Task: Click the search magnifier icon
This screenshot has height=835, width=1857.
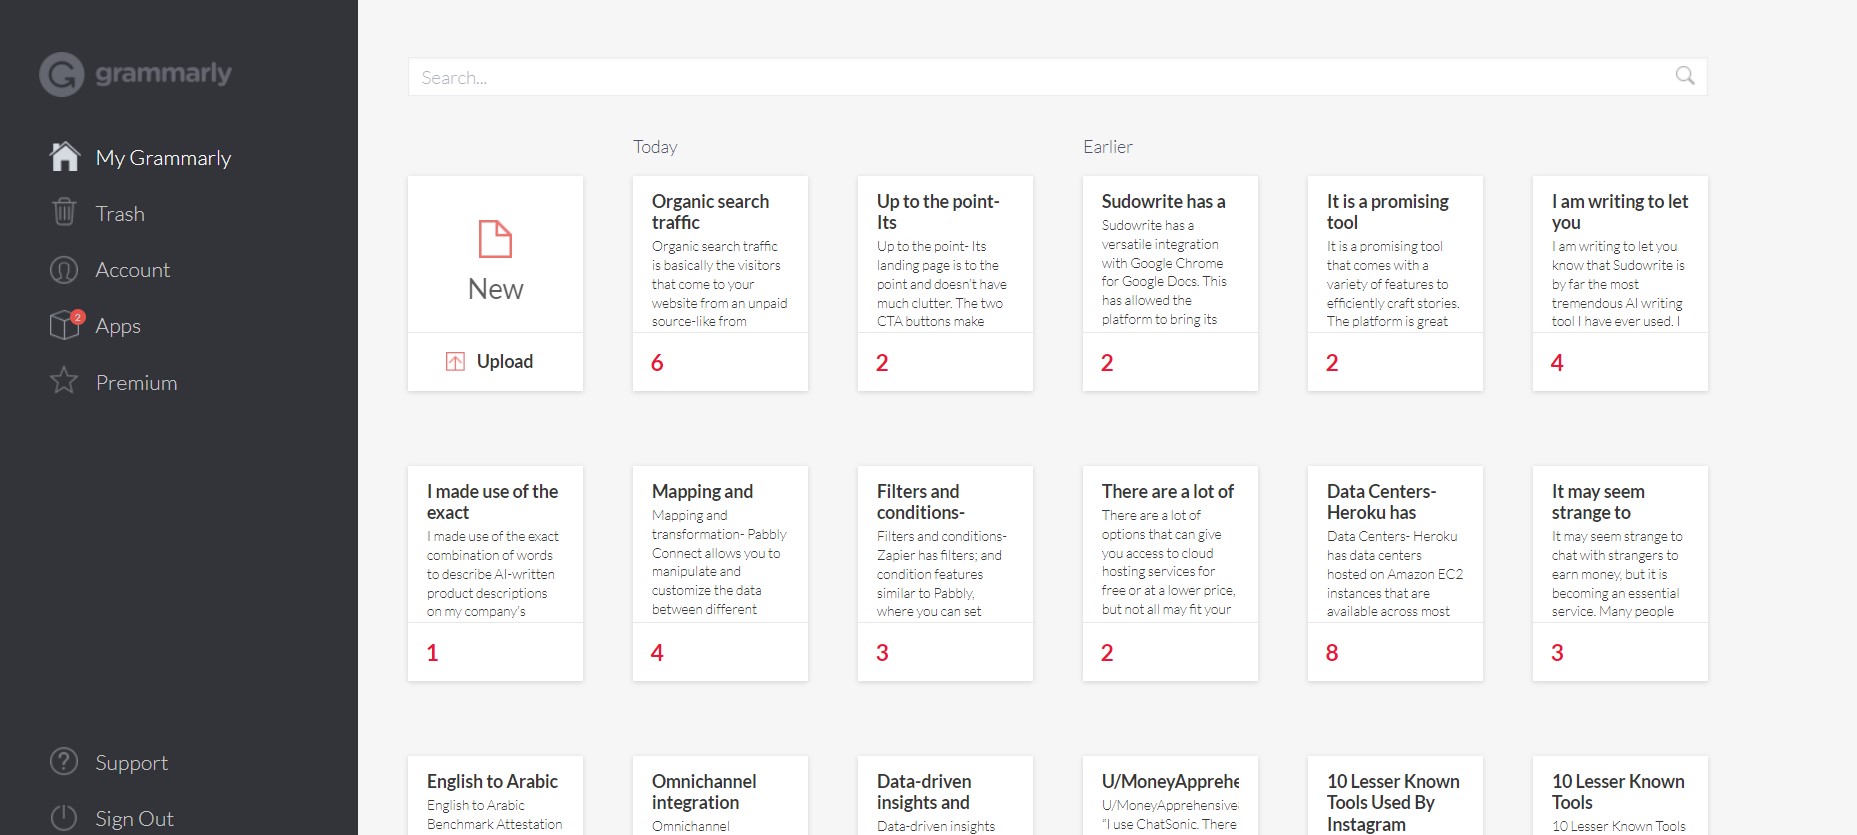Action: pos(1685,76)
